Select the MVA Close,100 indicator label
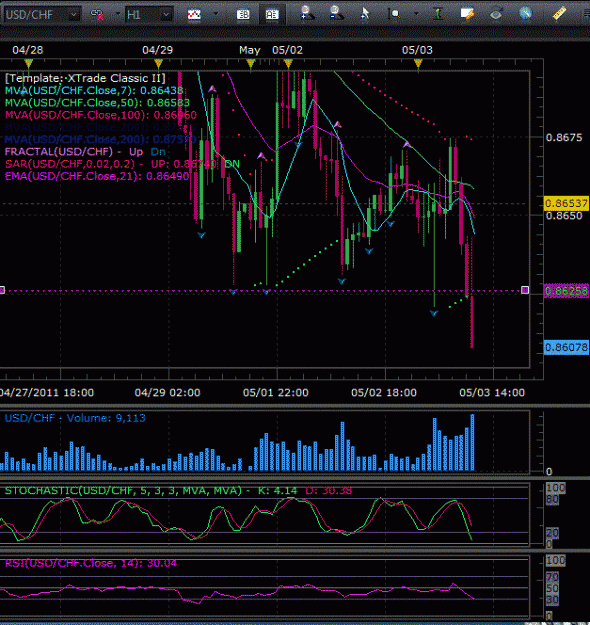590x625 pixels. click(x=100, y=115)
